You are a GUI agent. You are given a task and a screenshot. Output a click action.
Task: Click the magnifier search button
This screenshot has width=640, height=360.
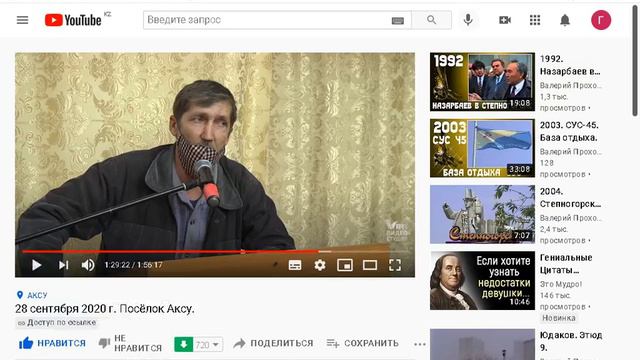pos(431,20)
